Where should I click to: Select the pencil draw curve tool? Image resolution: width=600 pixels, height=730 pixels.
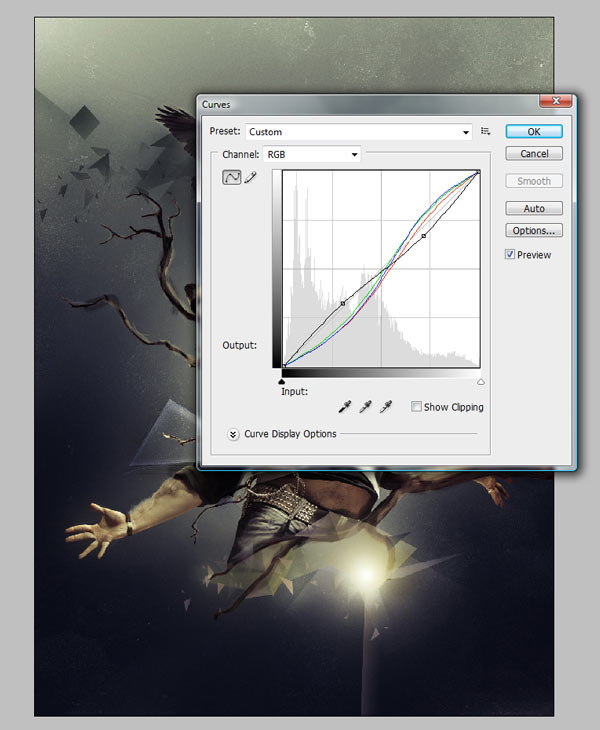click(250, 177)
